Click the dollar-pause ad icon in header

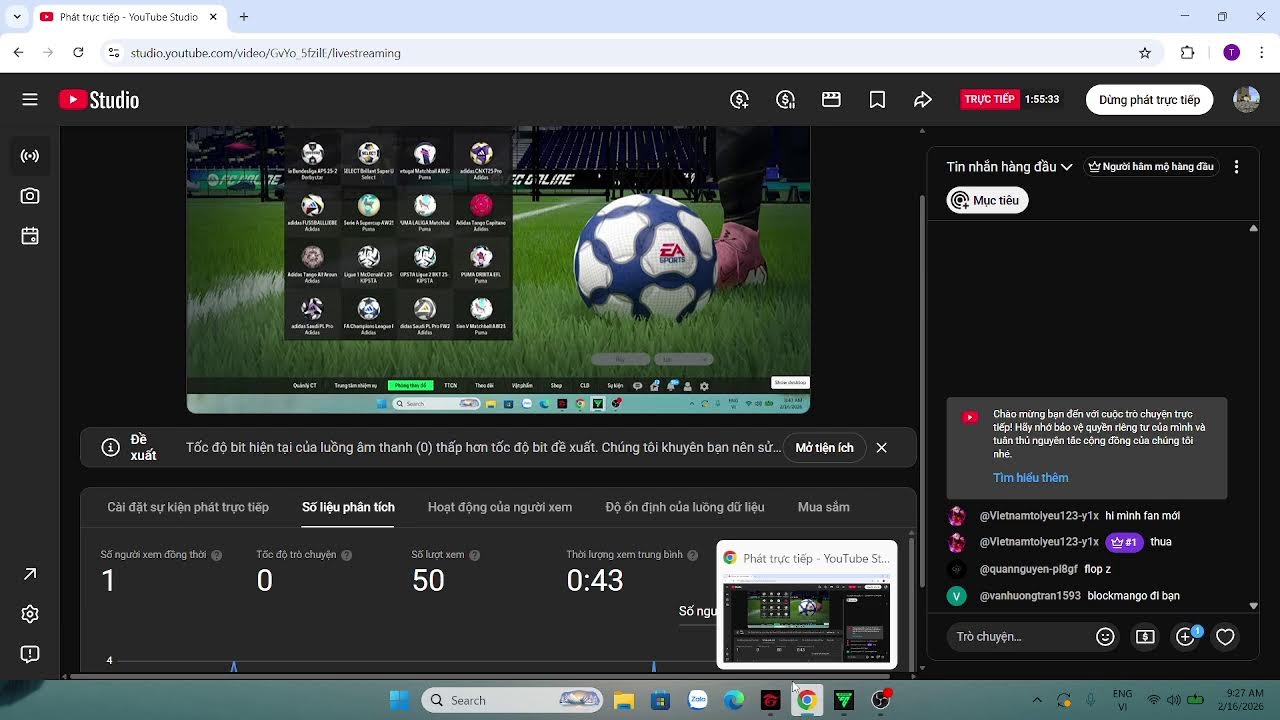(786, 99)
